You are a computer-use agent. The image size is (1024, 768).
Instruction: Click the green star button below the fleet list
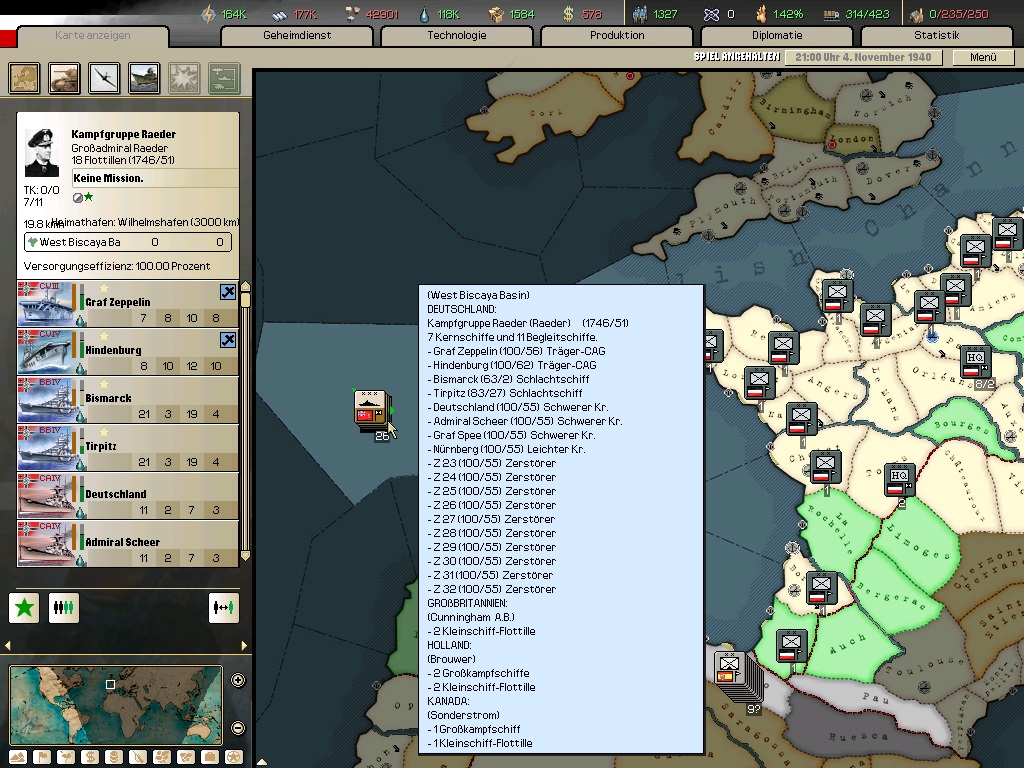(24, 607)
